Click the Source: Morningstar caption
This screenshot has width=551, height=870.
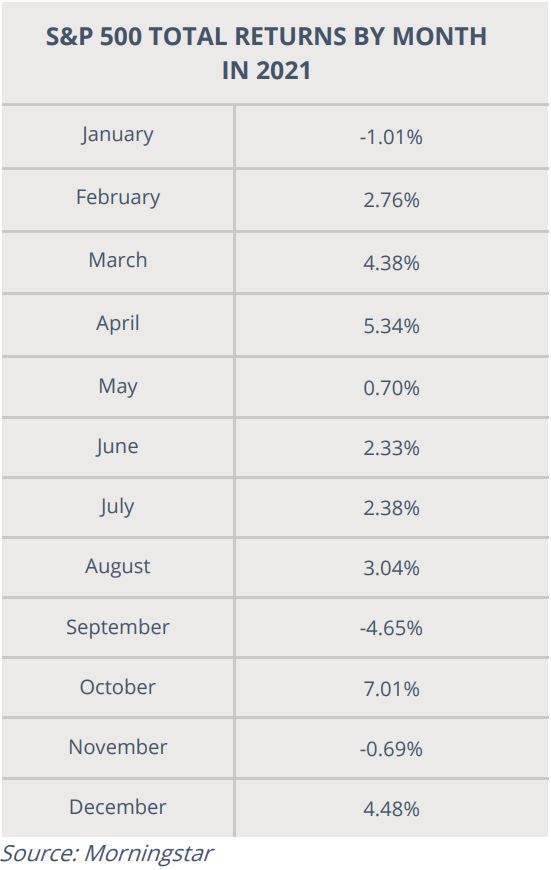coord(107,854)
